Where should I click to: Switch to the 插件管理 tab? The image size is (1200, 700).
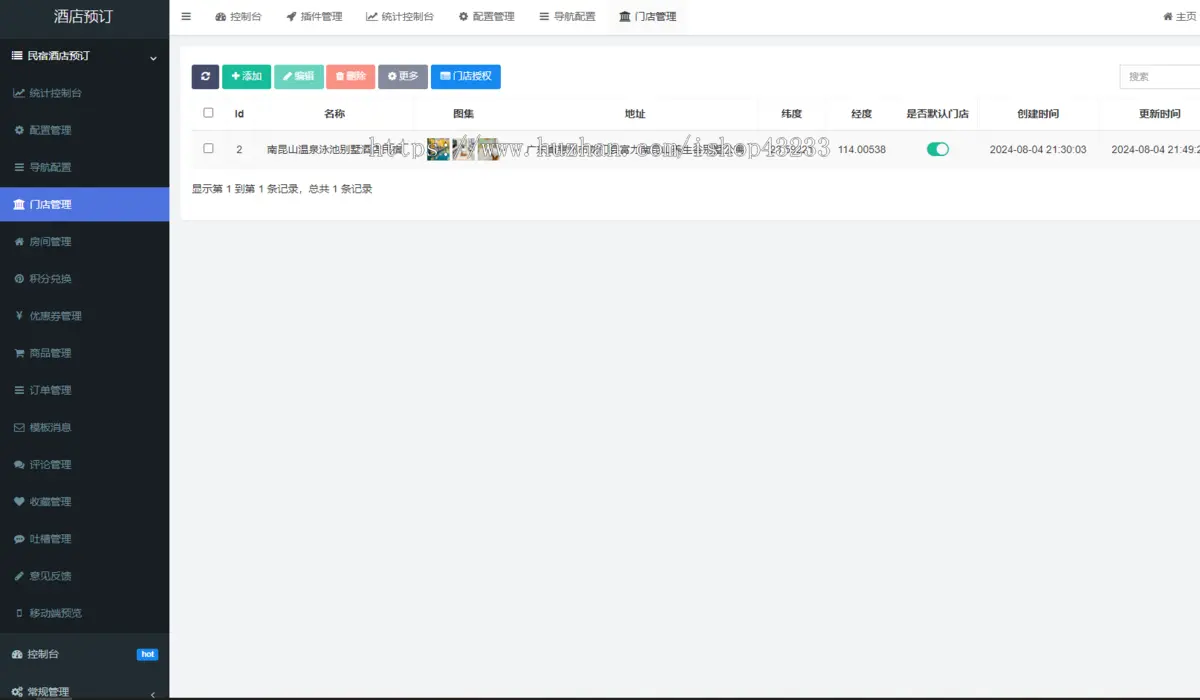pos(314,17)
